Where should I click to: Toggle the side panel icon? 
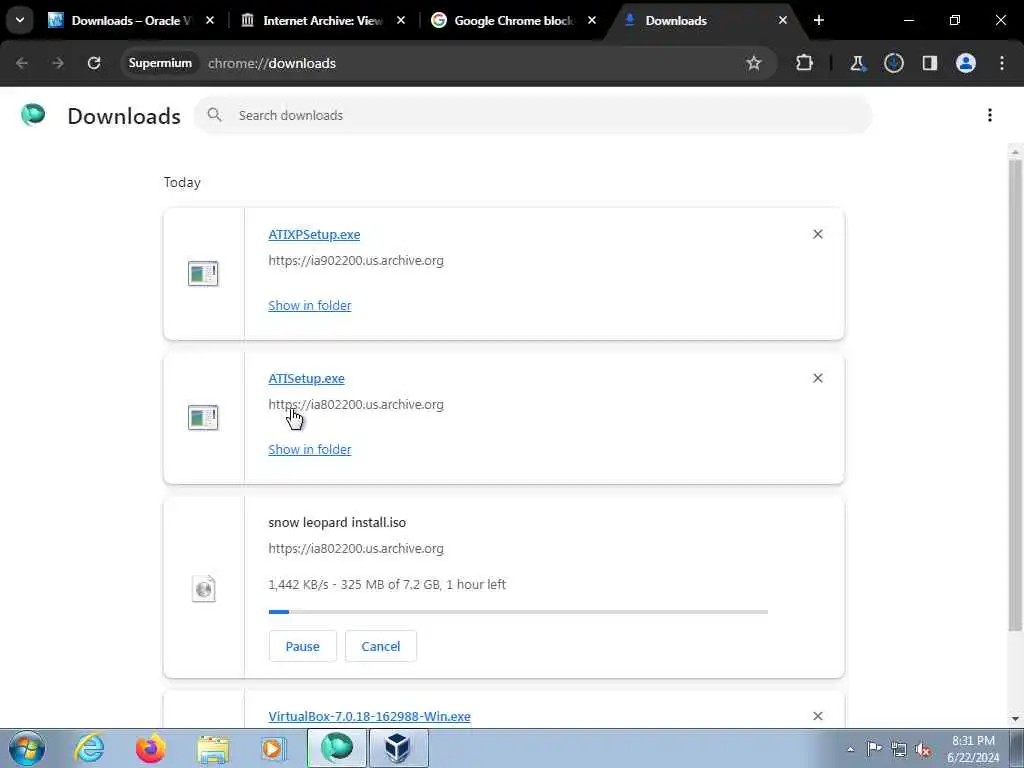pos(930,63)
